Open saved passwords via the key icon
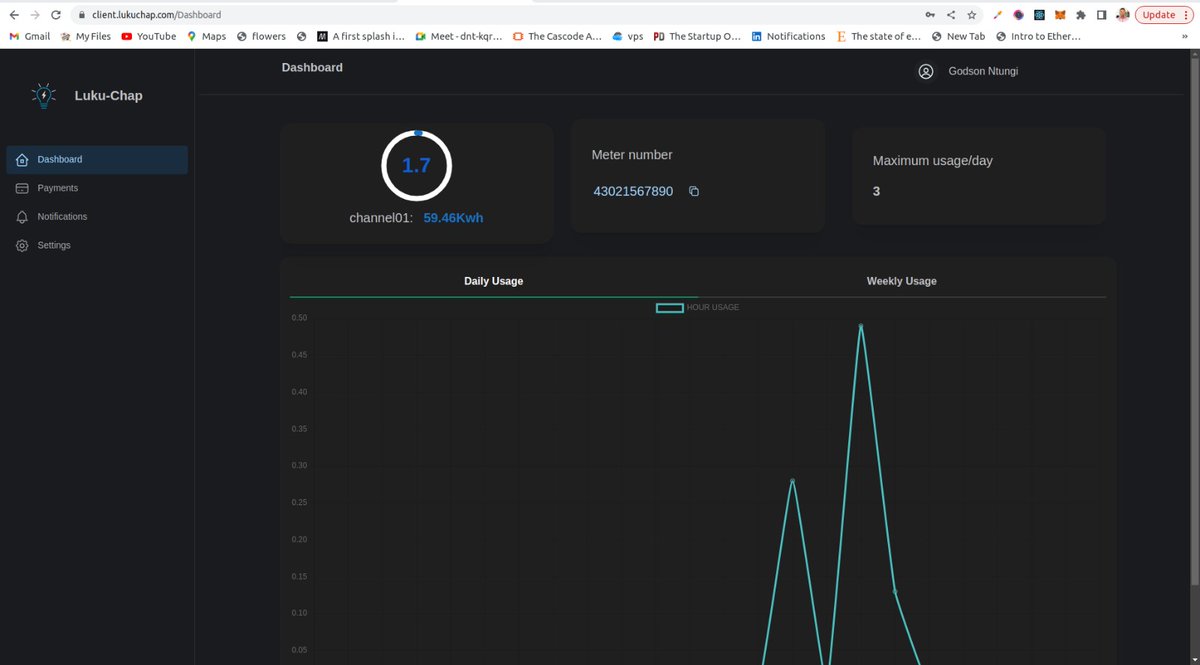The image size is (1200, 665). [930, 15]
